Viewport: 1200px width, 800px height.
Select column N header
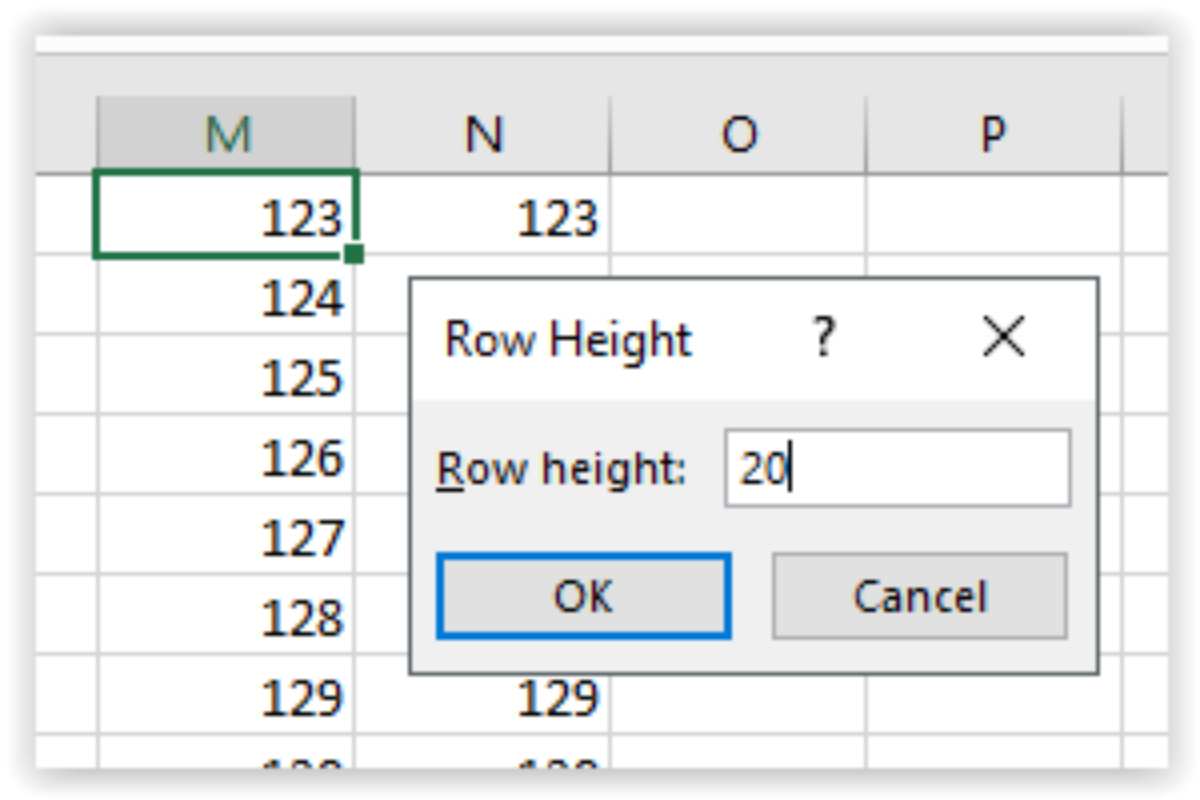tap(483, 134)
